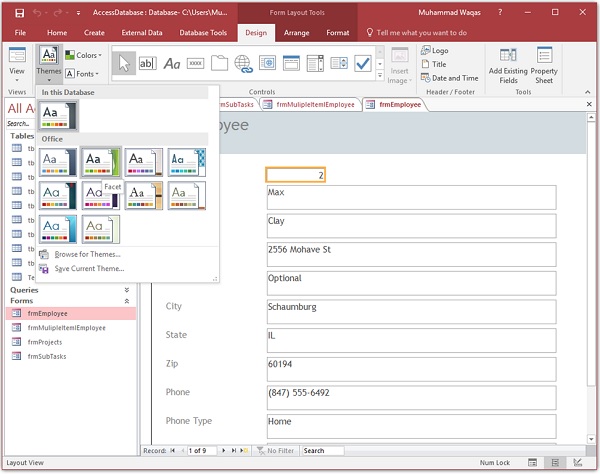Click Browse for Themes option
Image resolution: width=600 pixels, height=474 pixels.
point(88,254)
